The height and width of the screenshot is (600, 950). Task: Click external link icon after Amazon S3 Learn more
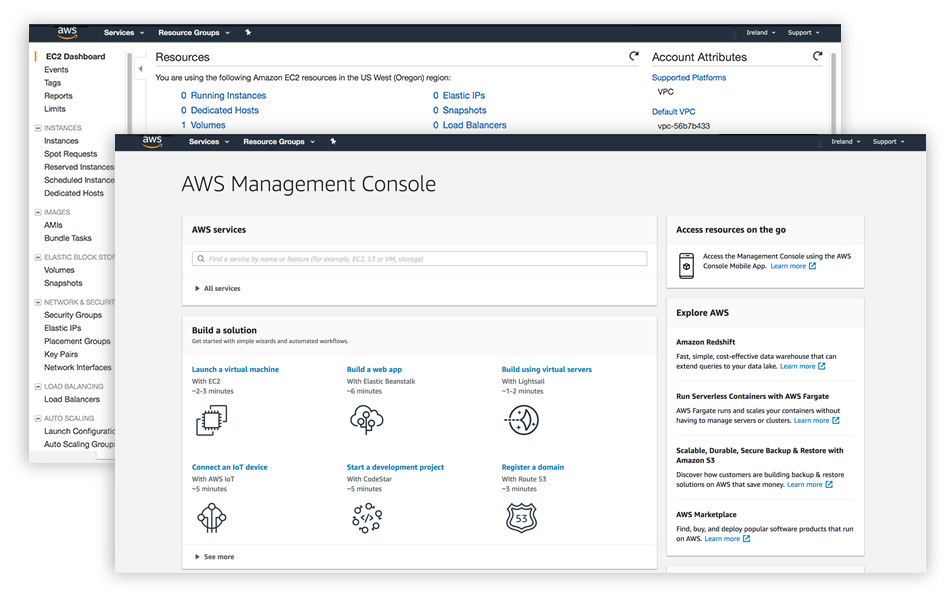tap(829, 485)
